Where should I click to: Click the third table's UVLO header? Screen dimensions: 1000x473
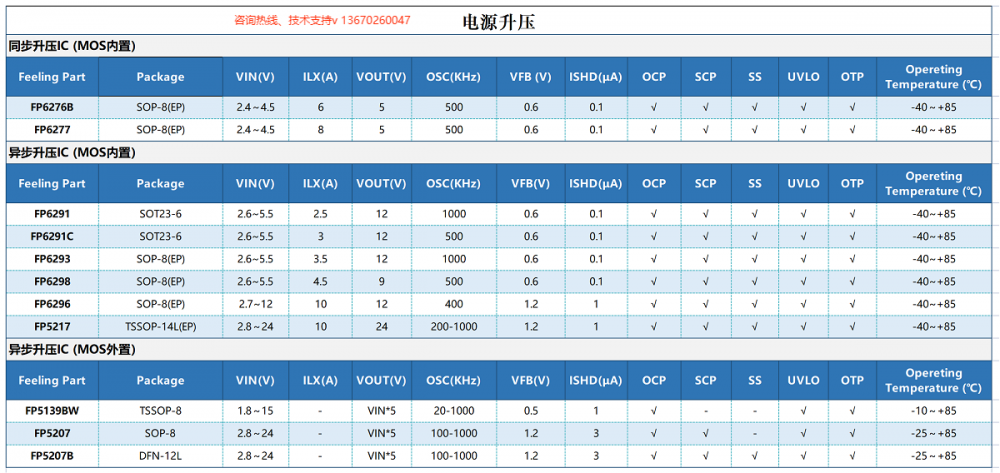pyautogui.click(x=803, y=381)
